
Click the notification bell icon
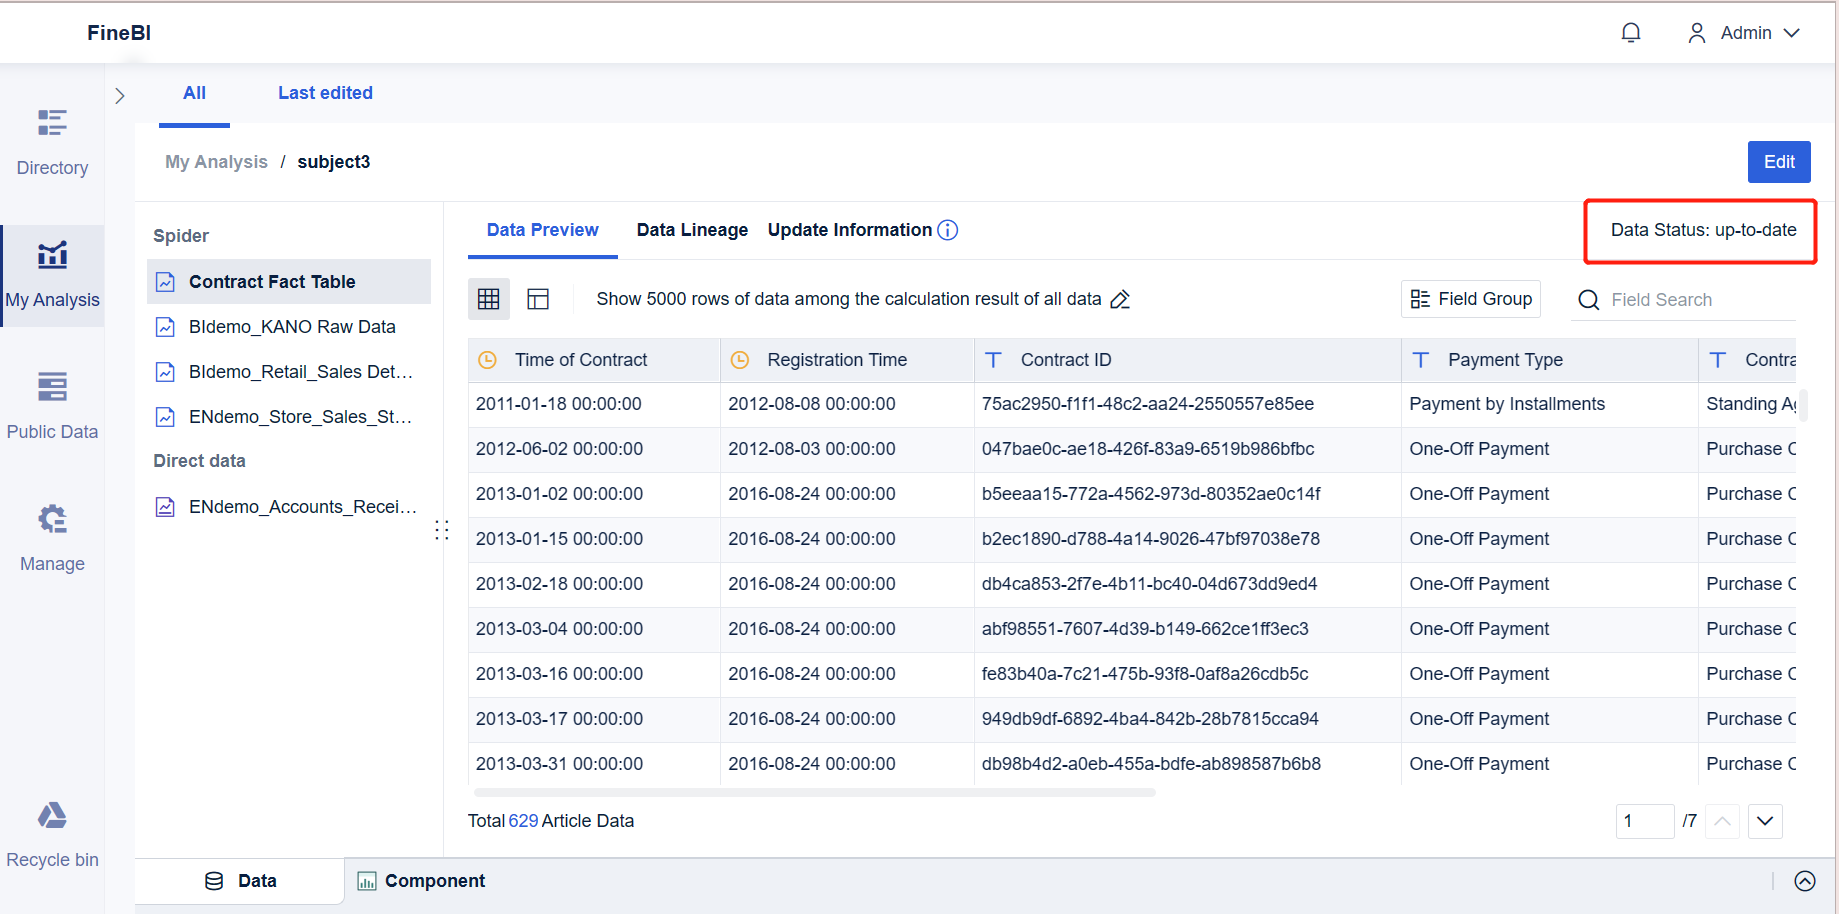coord(1631,32)
